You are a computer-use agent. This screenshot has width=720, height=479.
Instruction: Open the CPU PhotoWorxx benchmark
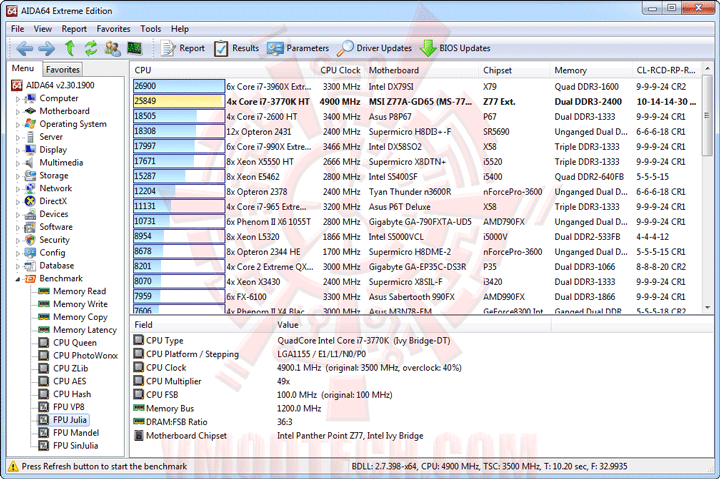coord(78,355)
